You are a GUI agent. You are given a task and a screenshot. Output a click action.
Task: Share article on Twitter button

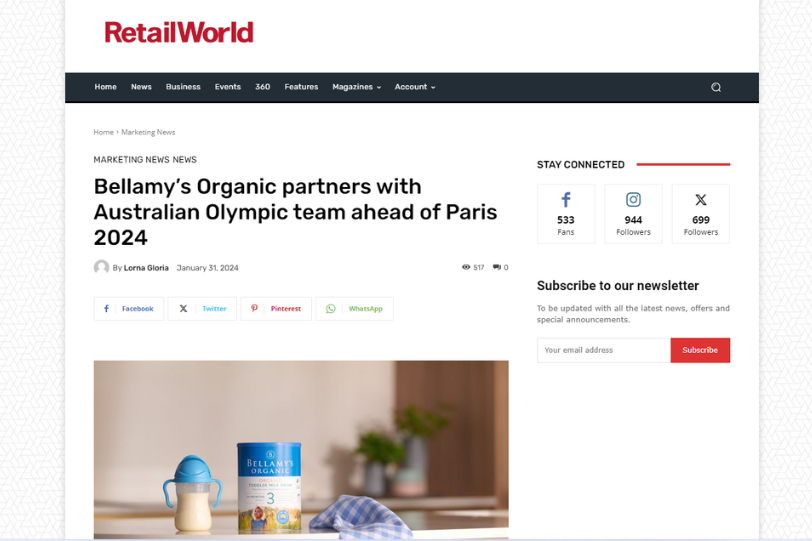(x=202, y=309)
